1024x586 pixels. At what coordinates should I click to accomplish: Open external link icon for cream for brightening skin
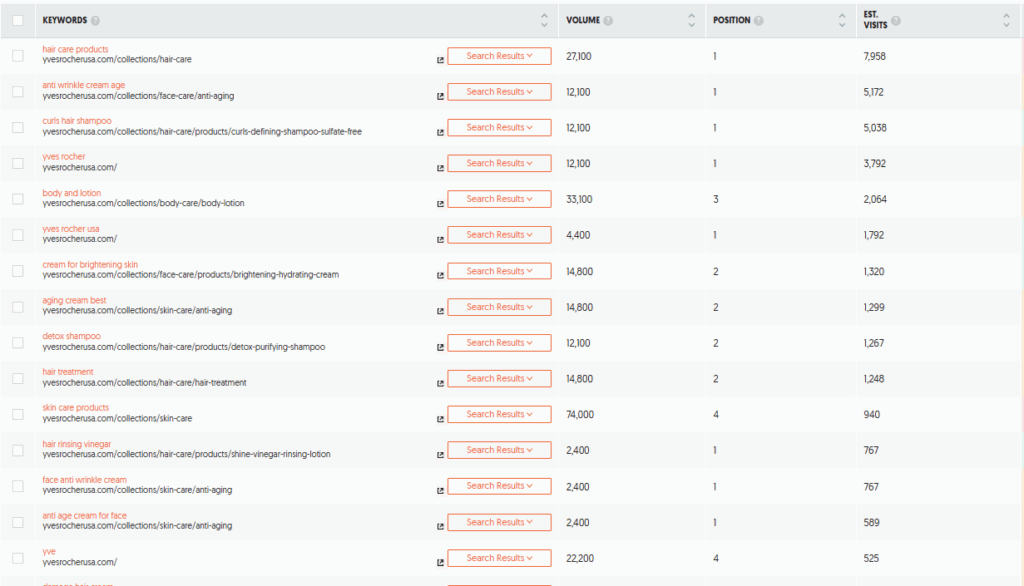pos(440,276)
